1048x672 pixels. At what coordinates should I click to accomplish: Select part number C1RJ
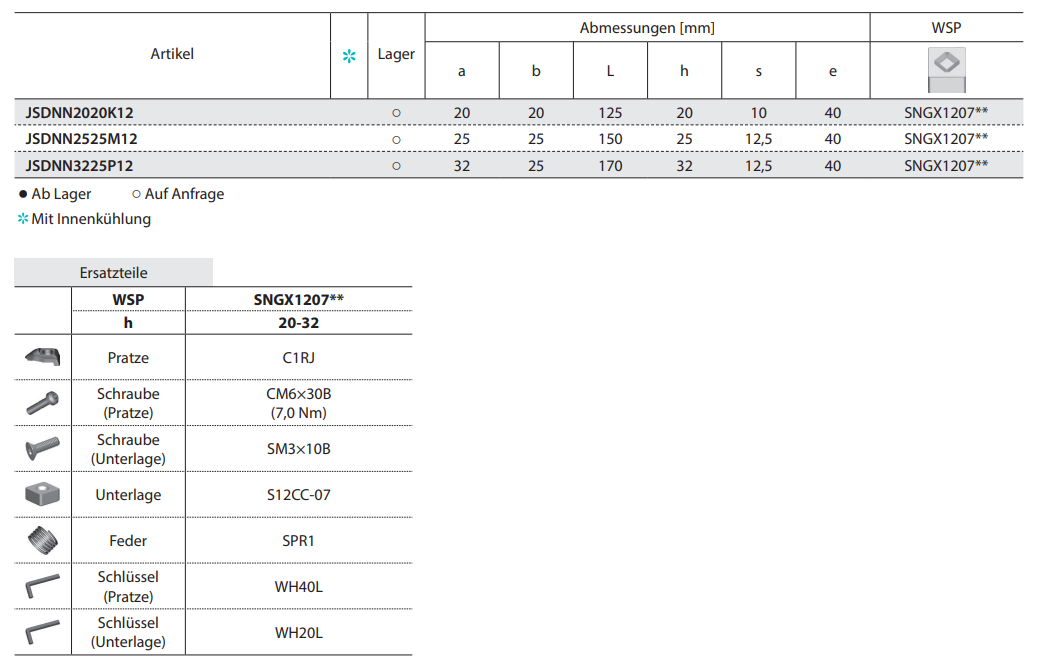point(298,357)
